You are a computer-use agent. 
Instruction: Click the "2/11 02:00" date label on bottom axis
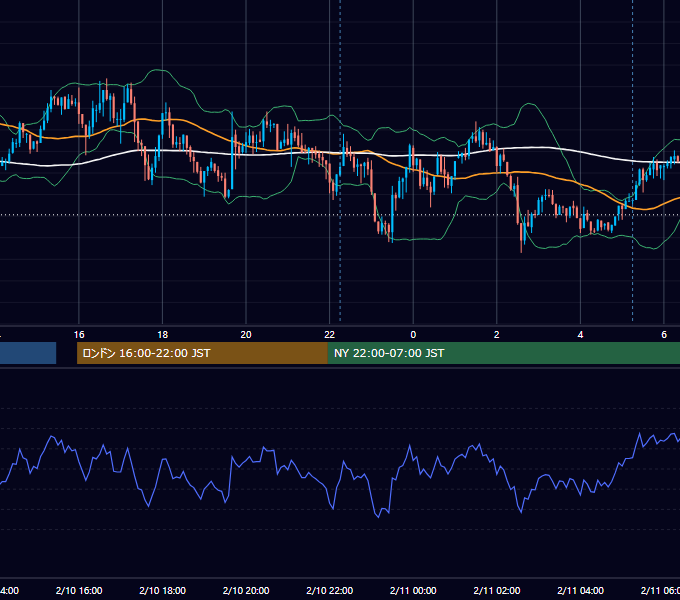497,591
